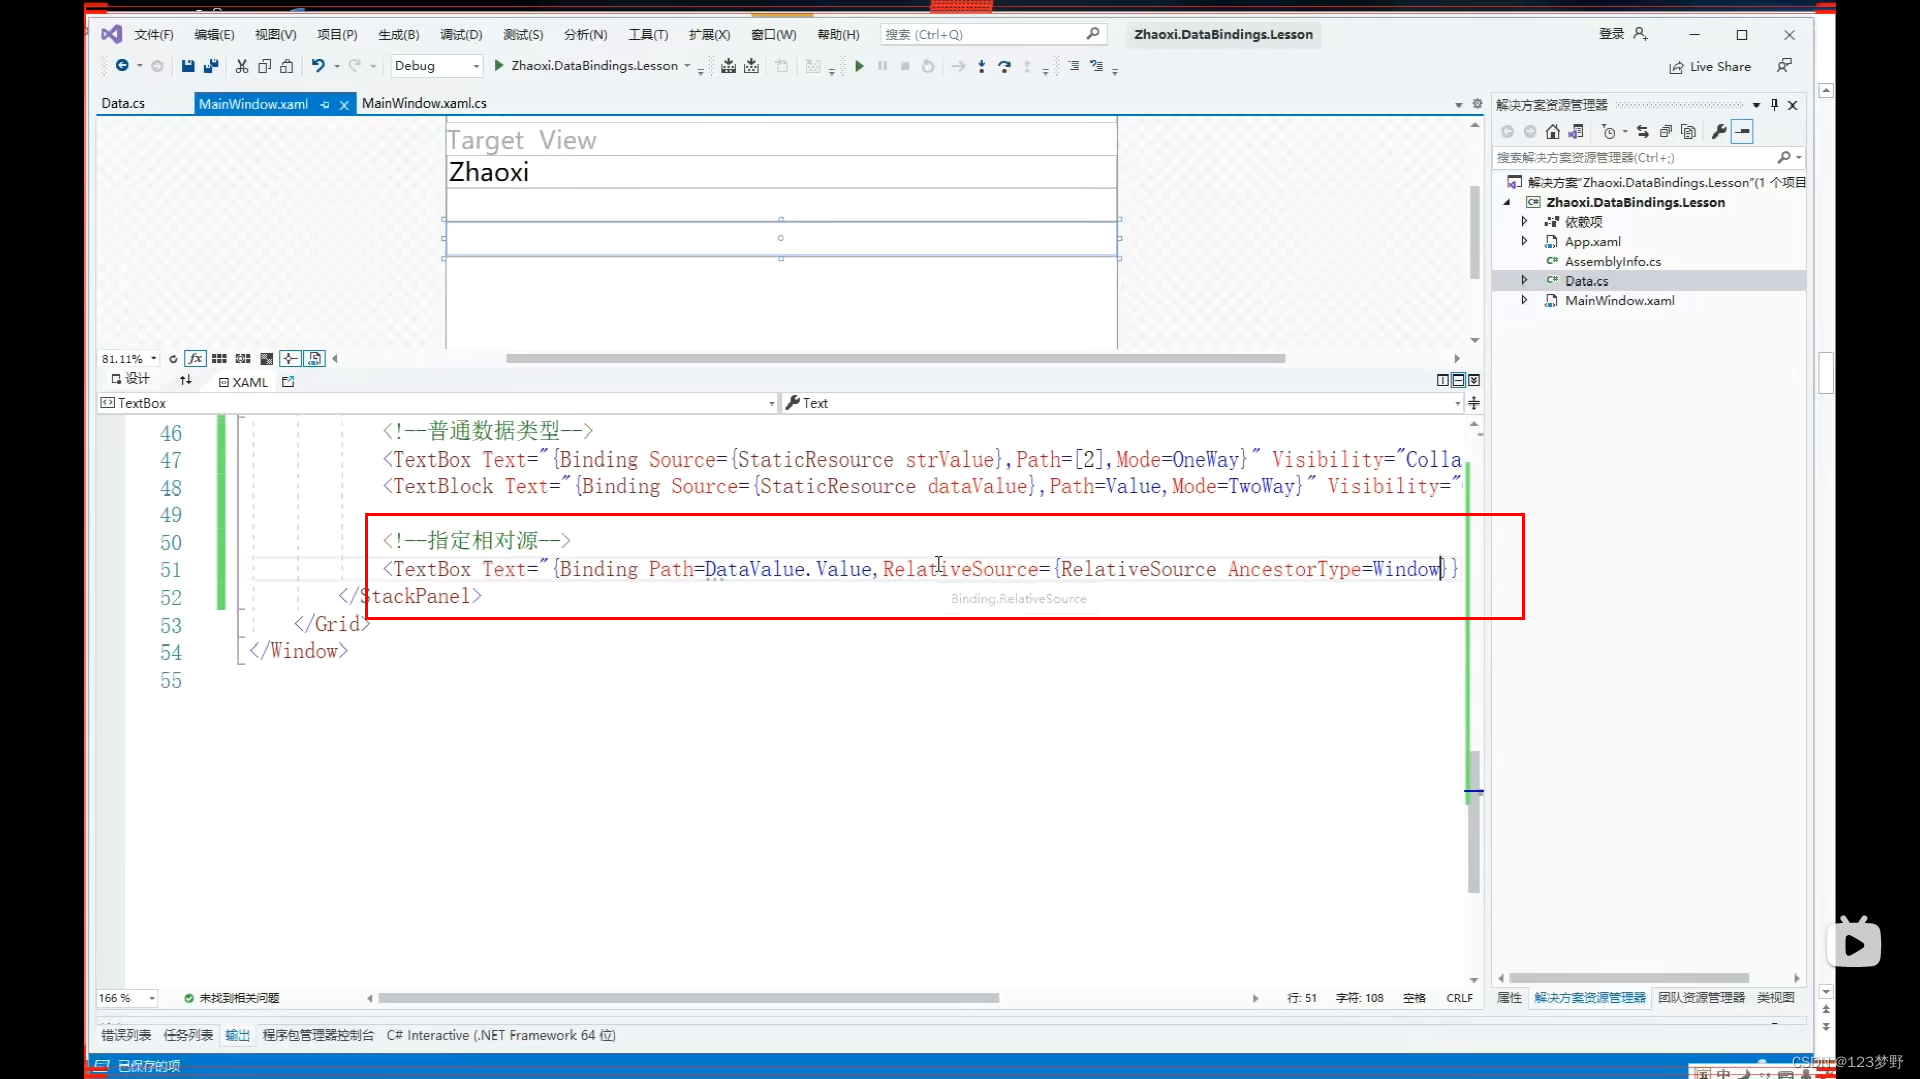Click the Copy icon in toolbar
This screenshot has height=1079, width=1920.
264,66
